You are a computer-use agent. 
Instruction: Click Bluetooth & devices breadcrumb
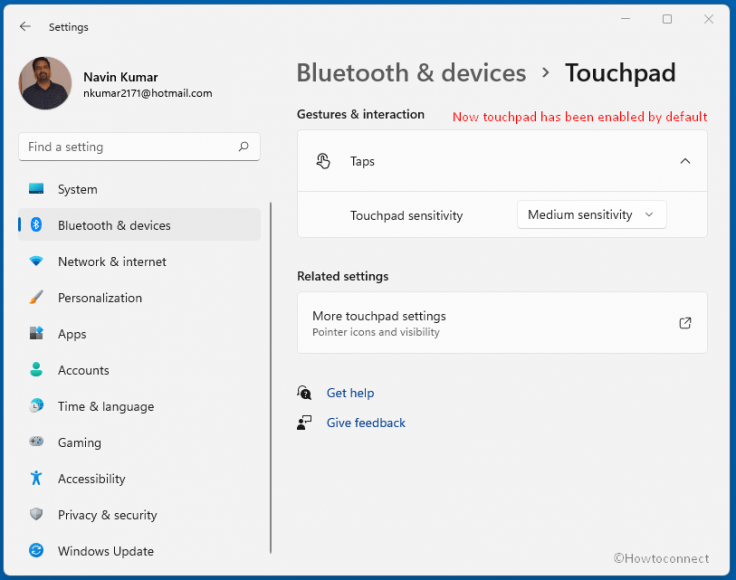pyautogui.click(x=411, y=73)
